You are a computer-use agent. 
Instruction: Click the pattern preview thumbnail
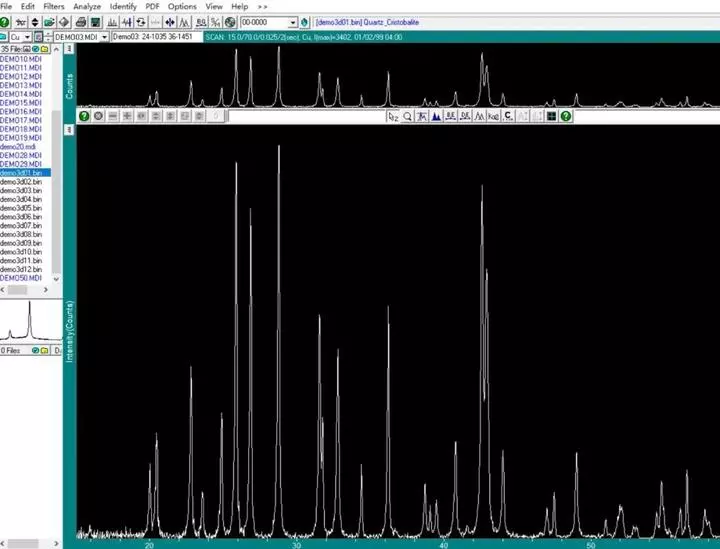tap(30, 323)
